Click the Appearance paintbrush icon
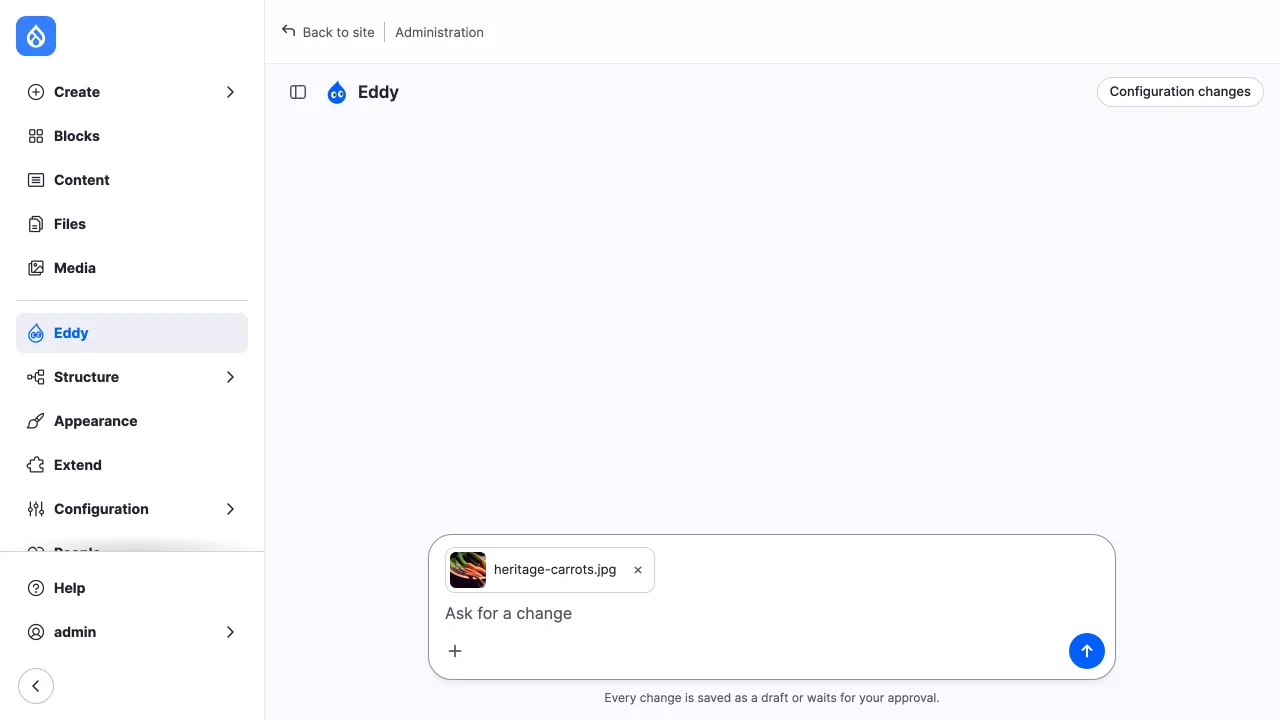The height and width of the screenshot is (720, 1280). (36, 421)
